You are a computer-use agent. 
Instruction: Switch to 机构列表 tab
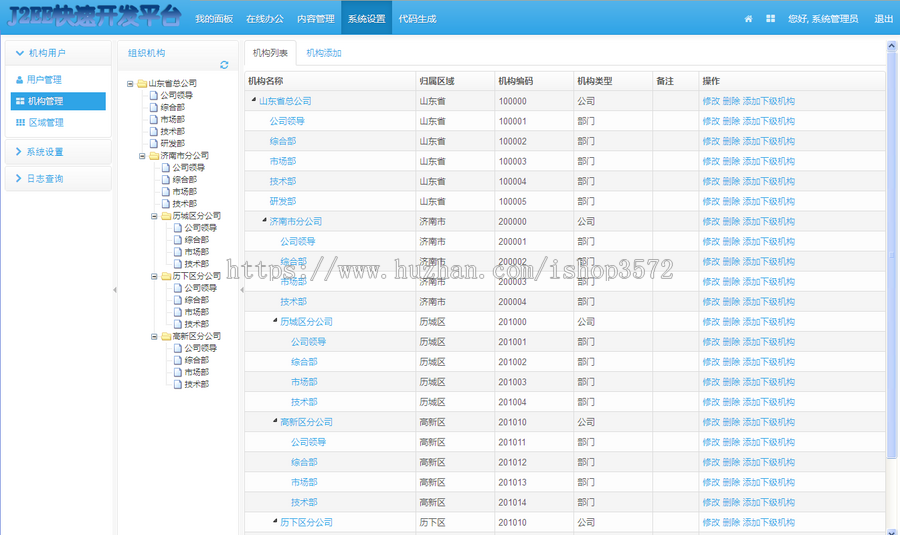(270, 53)
